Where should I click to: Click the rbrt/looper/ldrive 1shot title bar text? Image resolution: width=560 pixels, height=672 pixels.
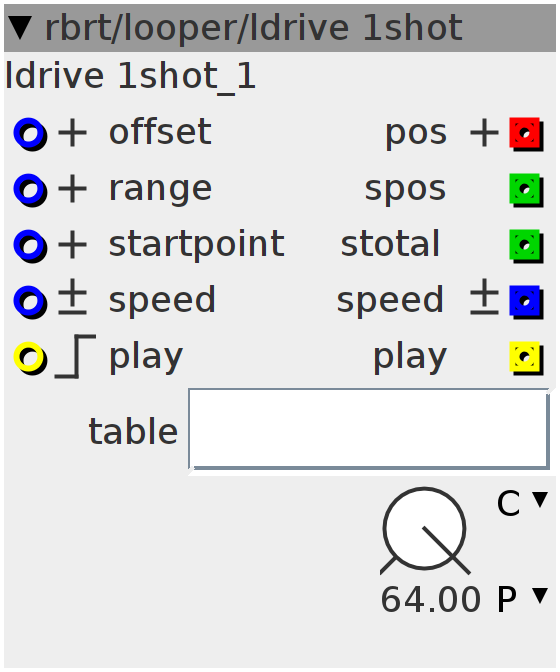coord(254,28)
